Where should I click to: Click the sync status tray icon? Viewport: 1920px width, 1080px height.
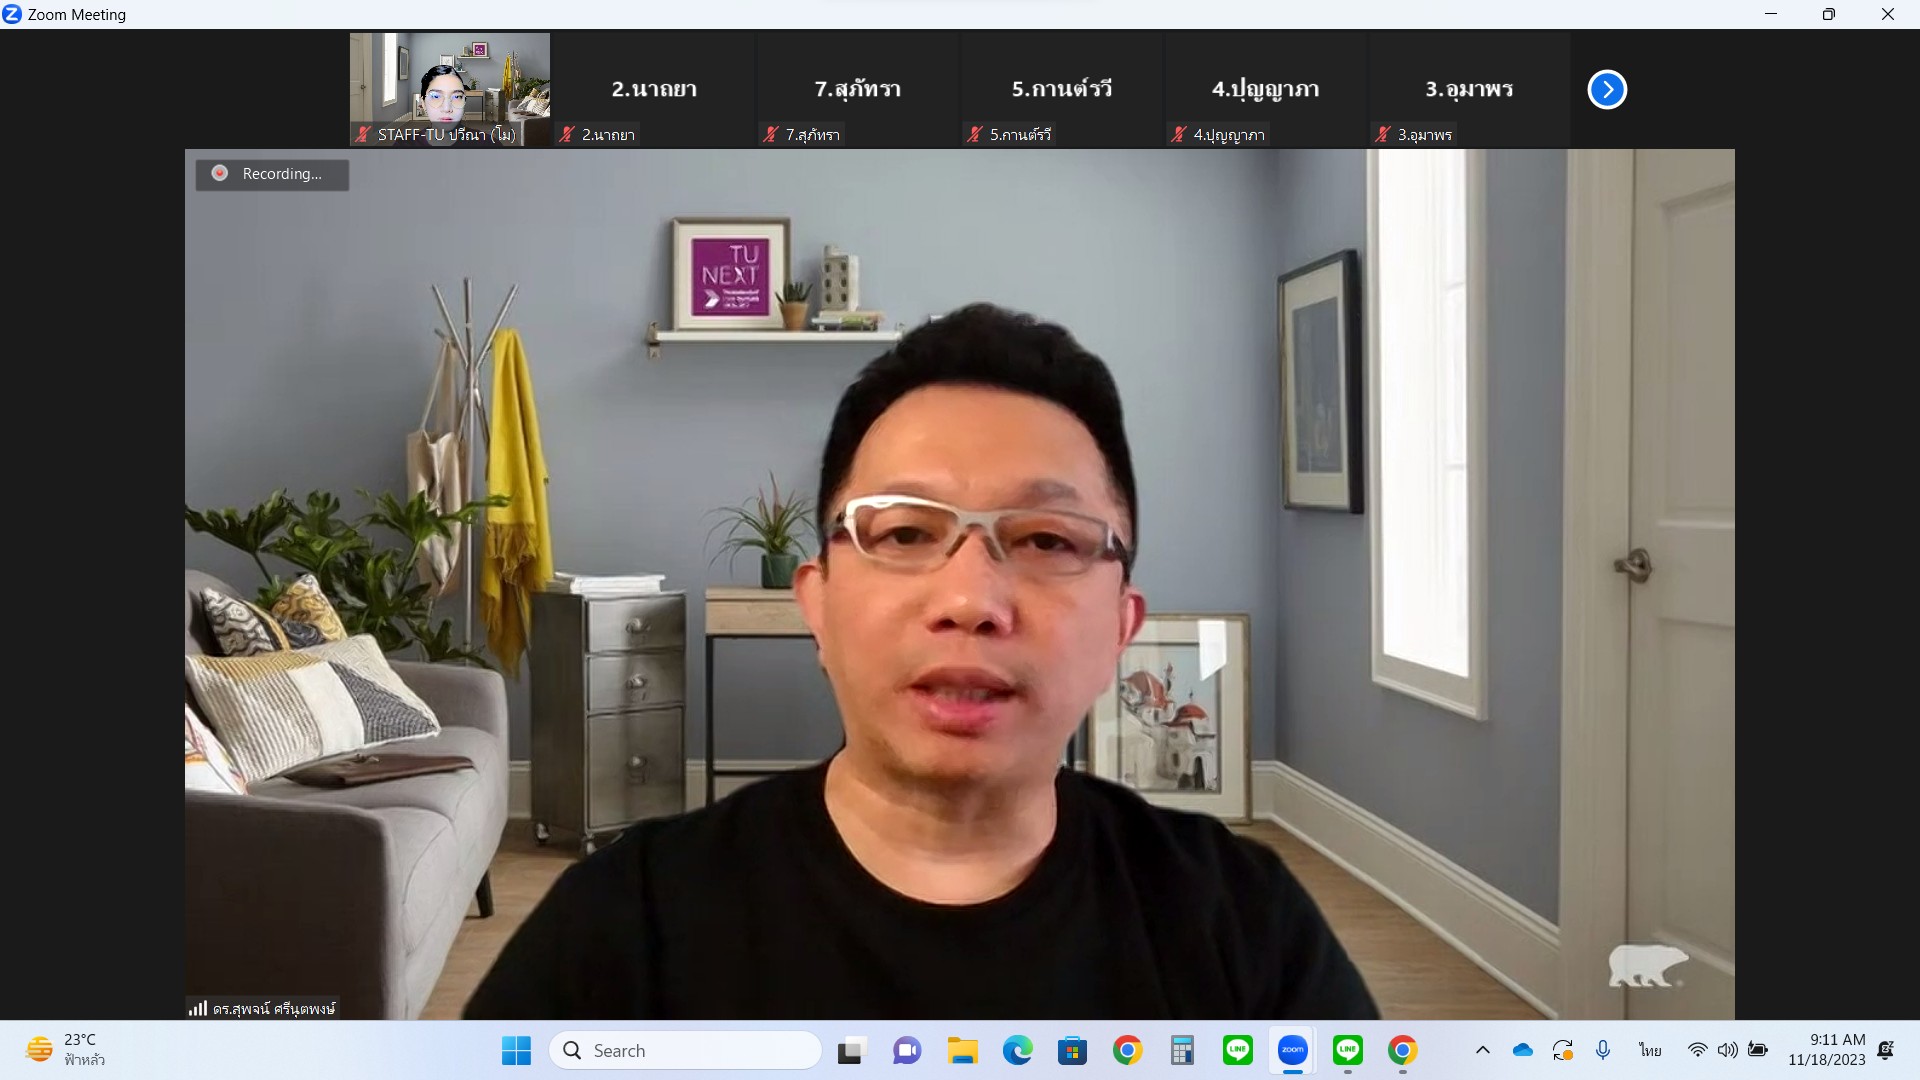pos(1563,1050)
